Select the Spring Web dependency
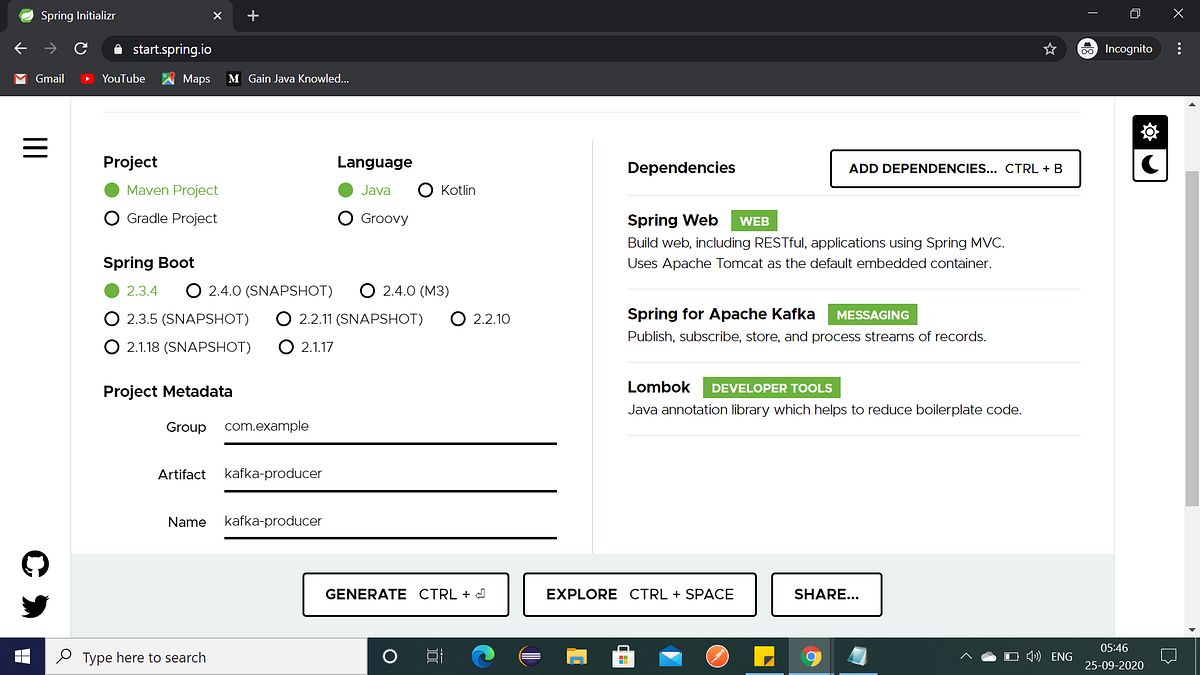 [x=854, y=242]
